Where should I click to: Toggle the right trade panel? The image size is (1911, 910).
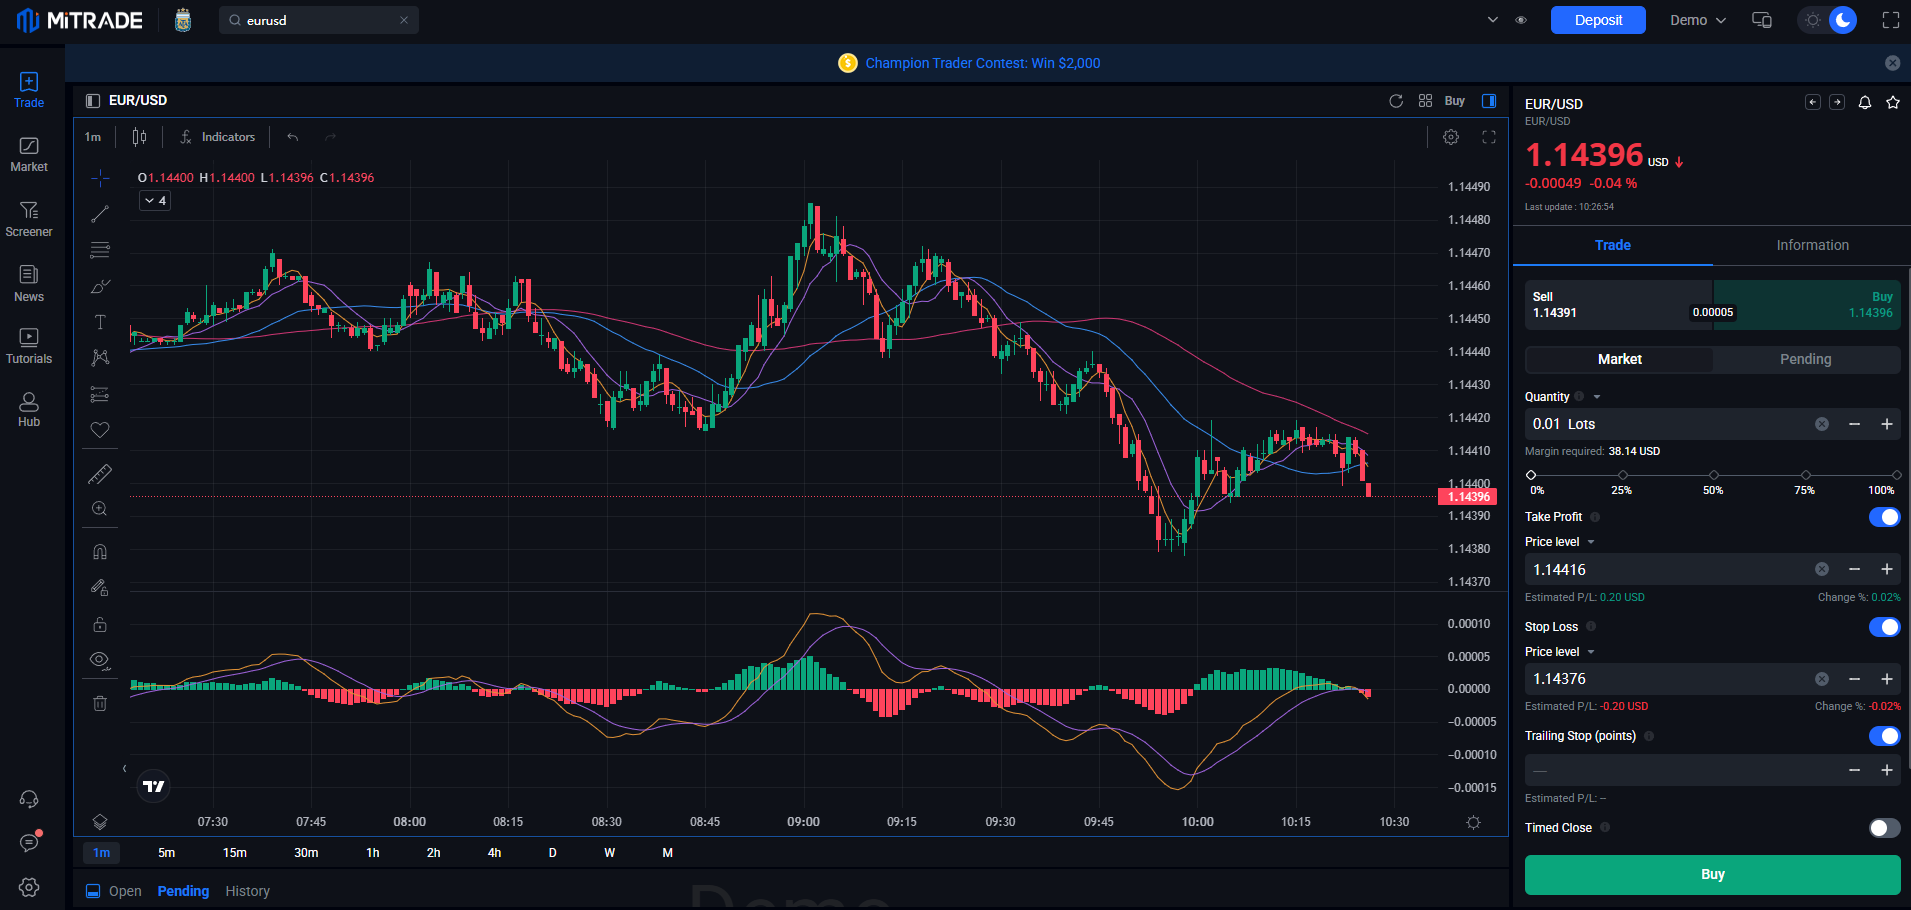(1489, 101)
